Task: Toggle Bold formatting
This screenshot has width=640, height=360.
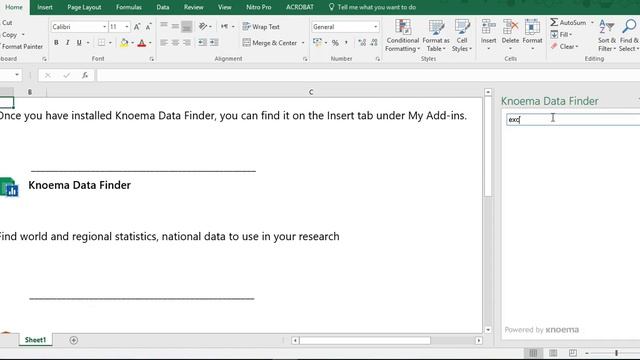Action: coord(56,43)
